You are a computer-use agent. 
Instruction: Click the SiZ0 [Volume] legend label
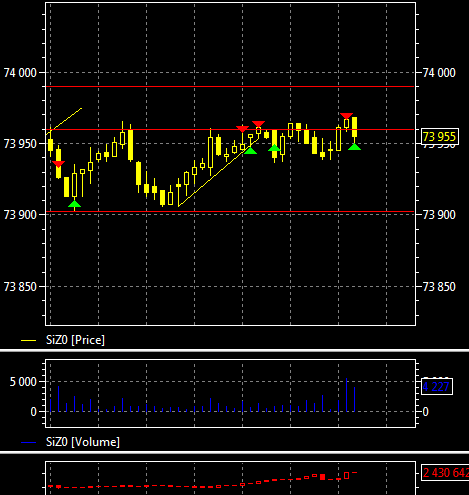click(83, 442)
